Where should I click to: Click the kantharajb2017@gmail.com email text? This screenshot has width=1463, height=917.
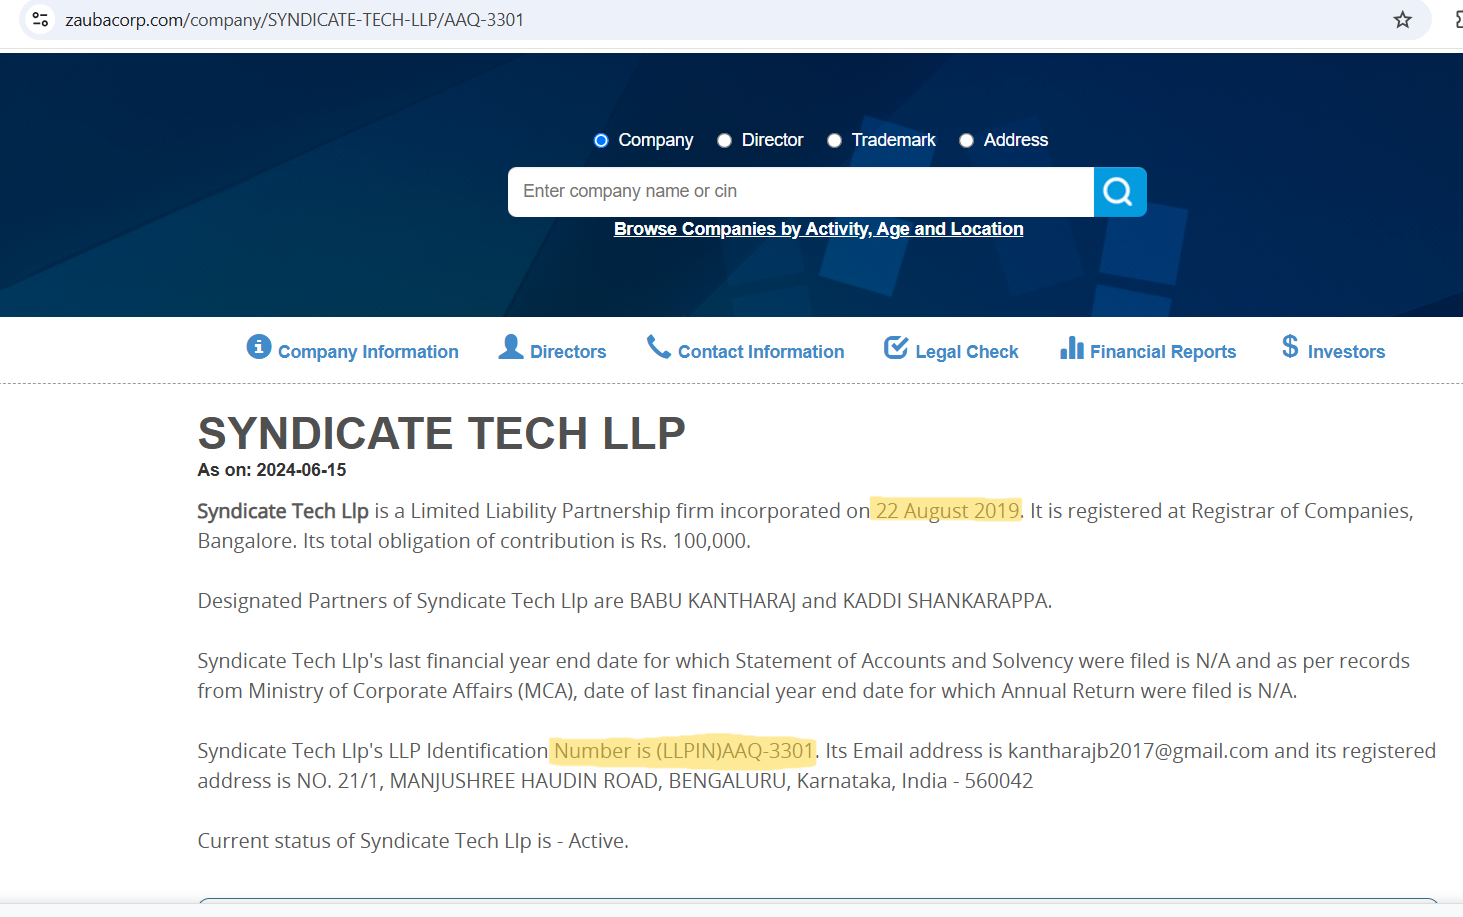(x=1138, y=751)
